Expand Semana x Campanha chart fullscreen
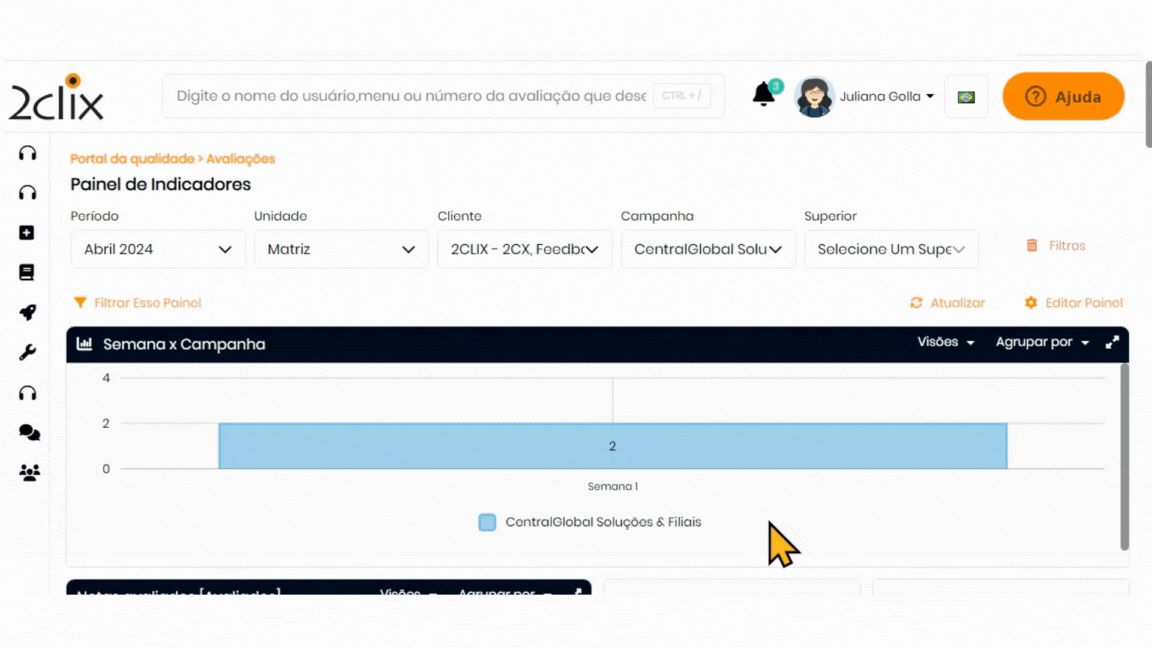Screen dimensions: 1152x648 [1112, 343]
